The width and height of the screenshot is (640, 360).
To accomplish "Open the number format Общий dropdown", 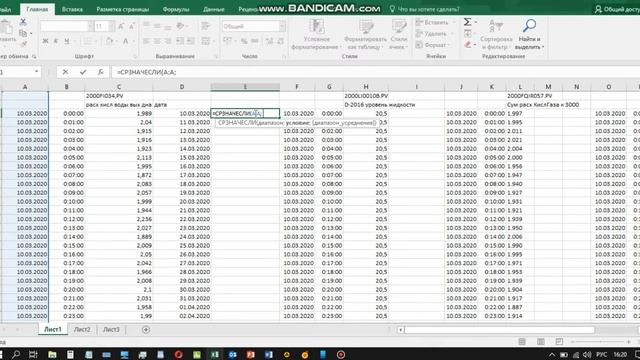I will click(282, 27).
